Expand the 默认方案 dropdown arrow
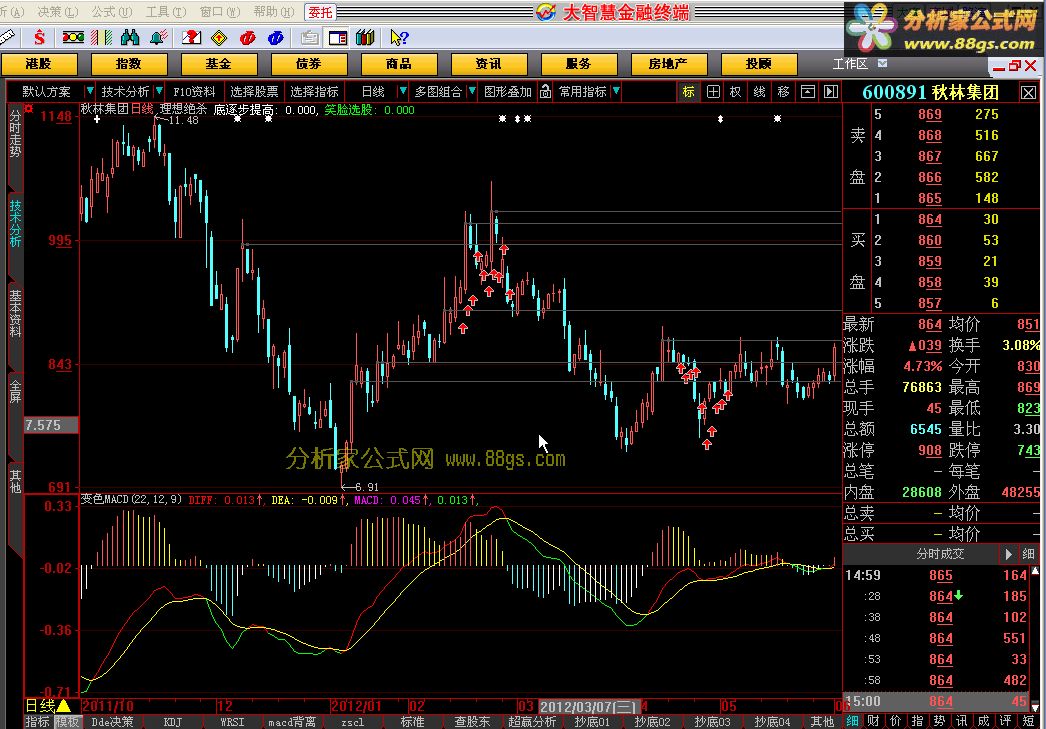The height and width of the screenshot is (729, 1046). pos(89,91)
